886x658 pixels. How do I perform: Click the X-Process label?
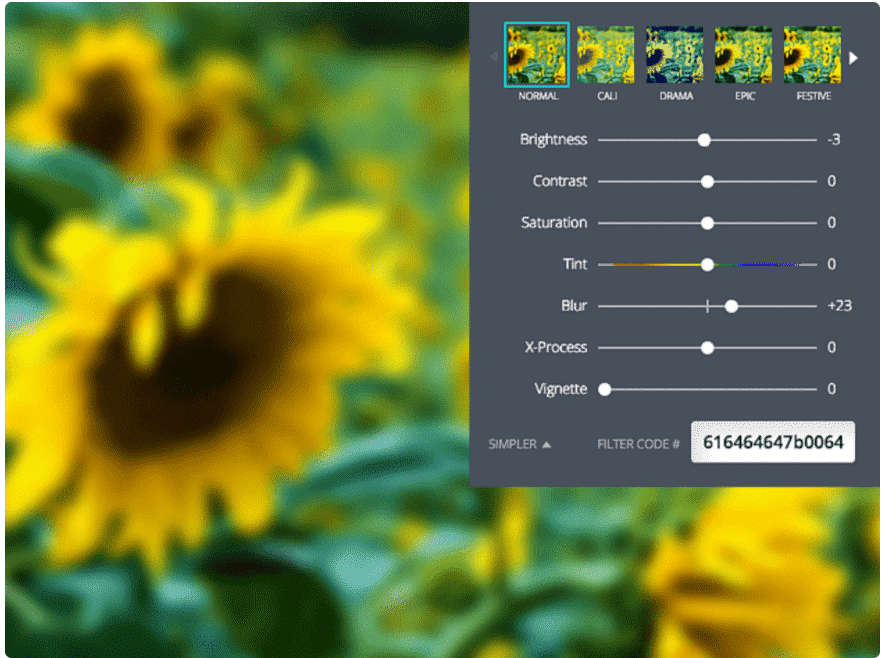555,347
